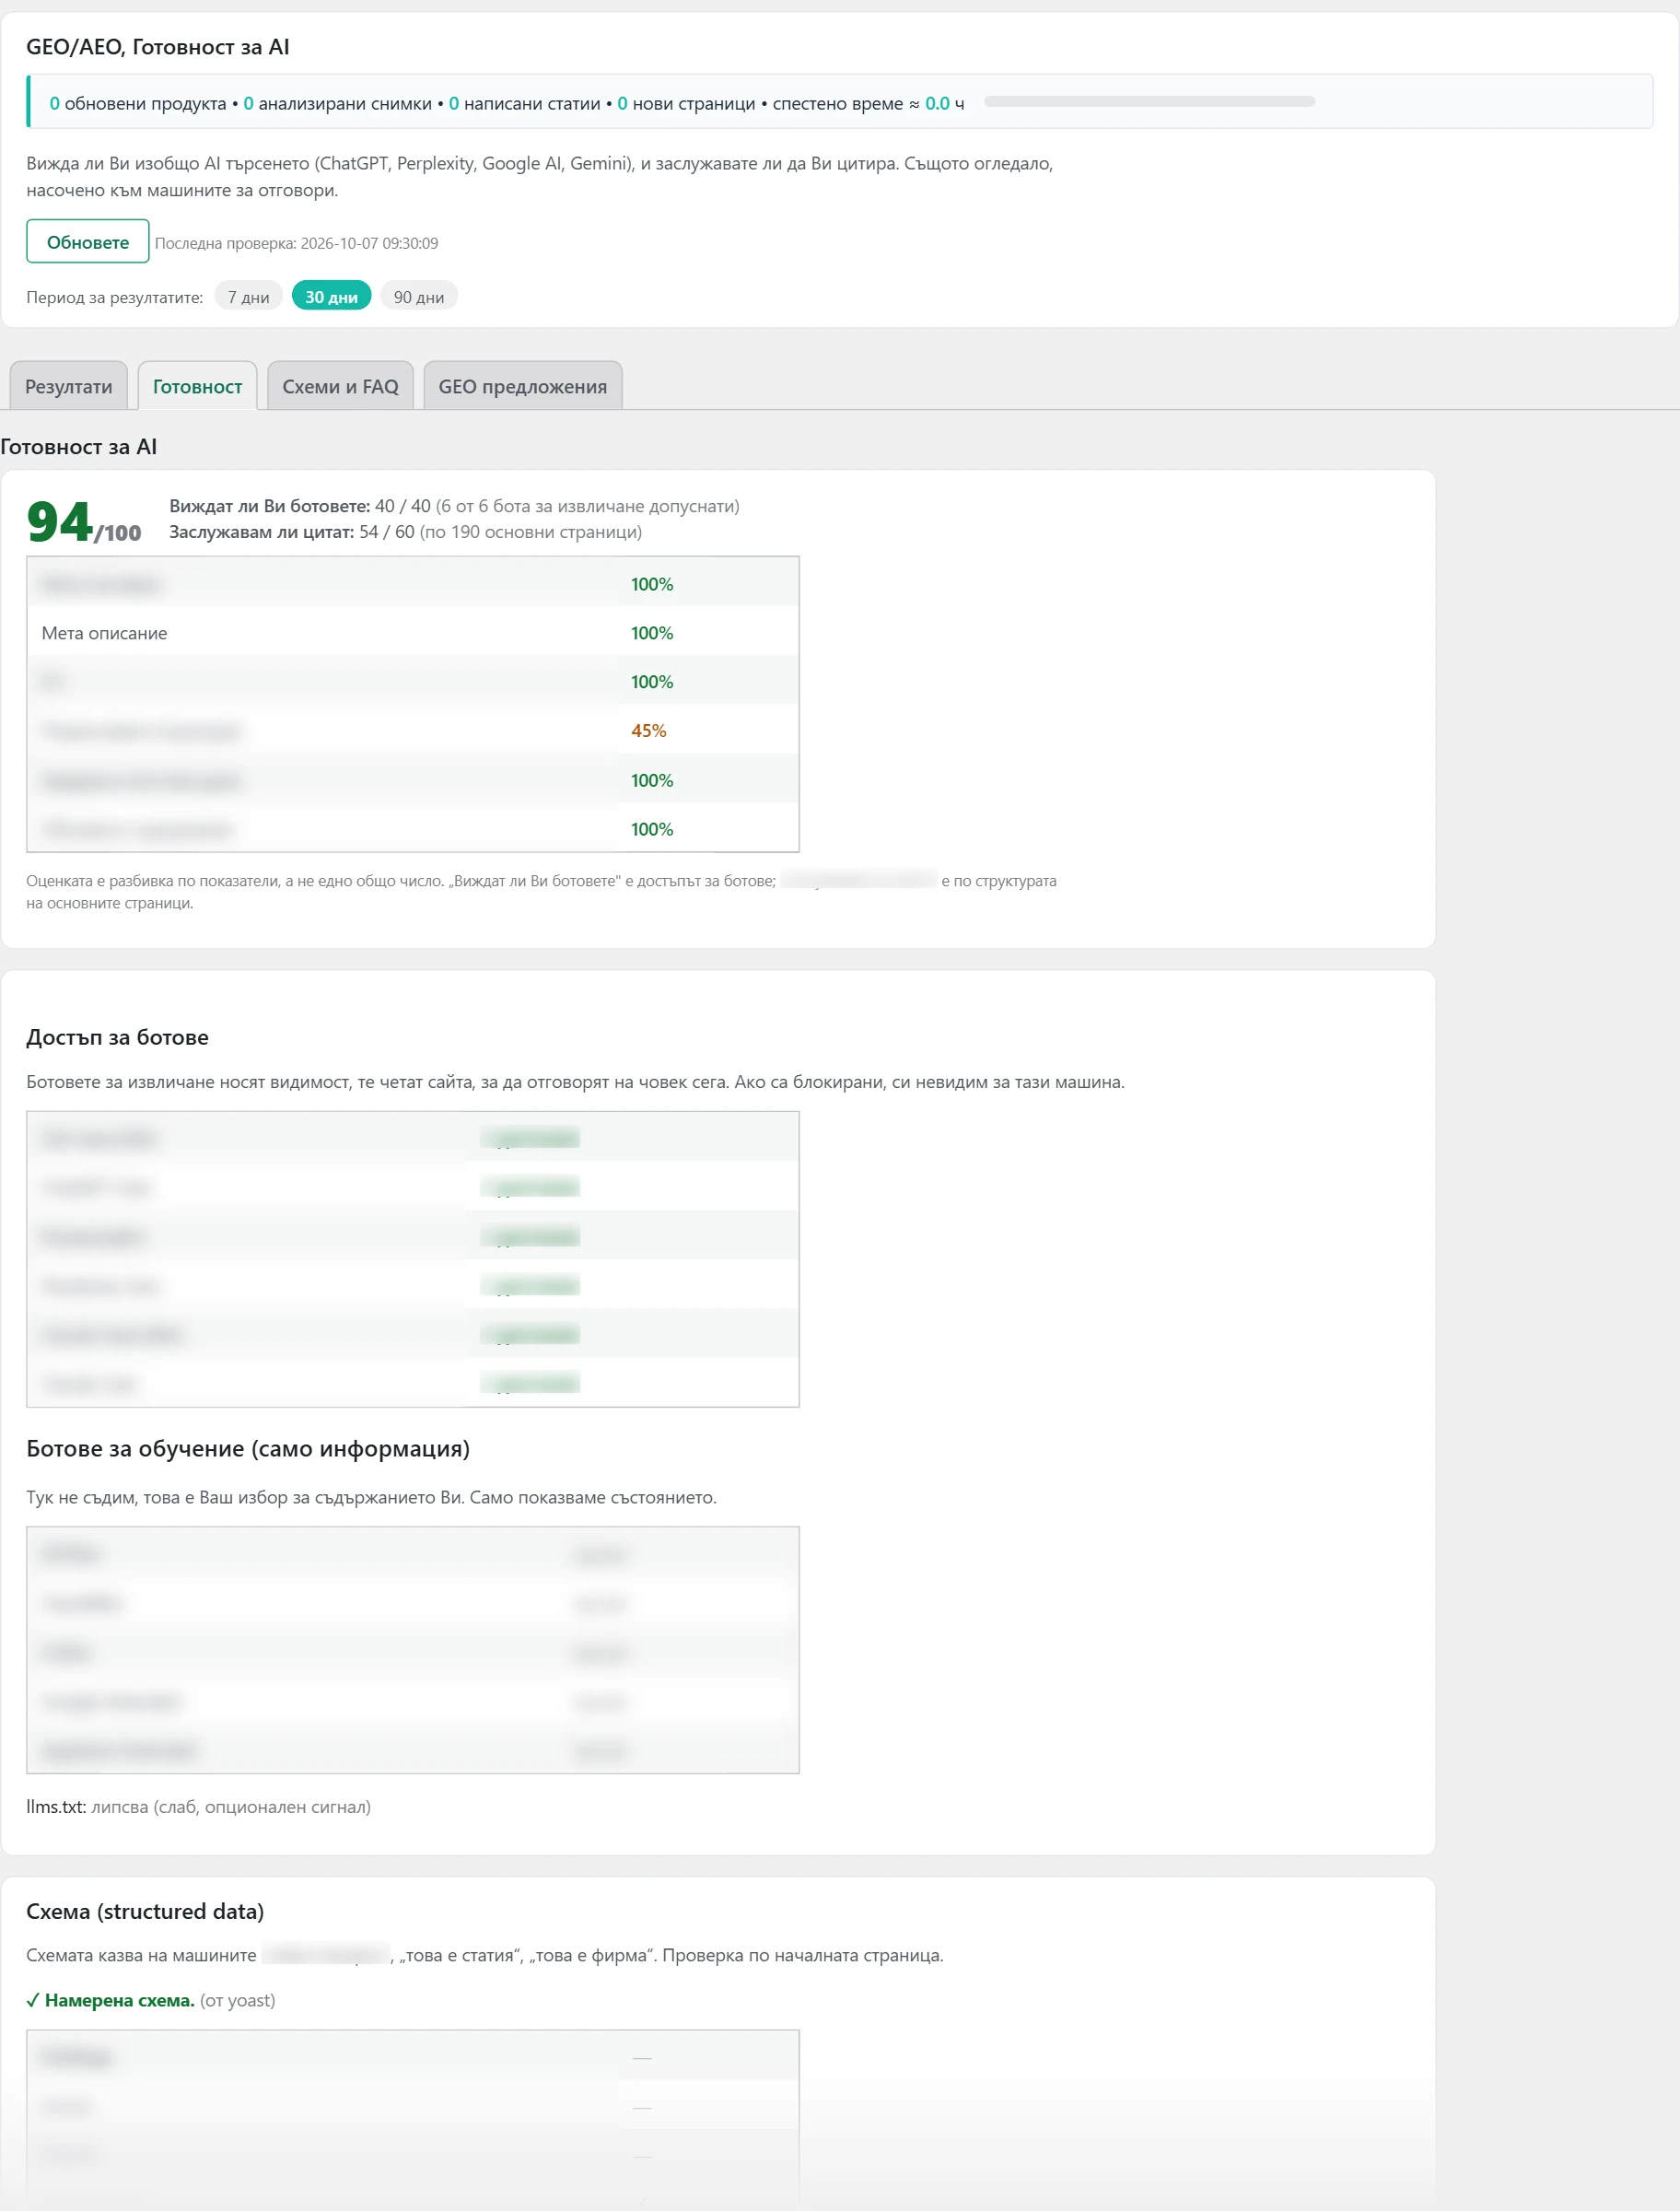This screenshot has width=1680, height=2211.
Task: Click the Достъп за ботове heading
Action: [117, 1037]
